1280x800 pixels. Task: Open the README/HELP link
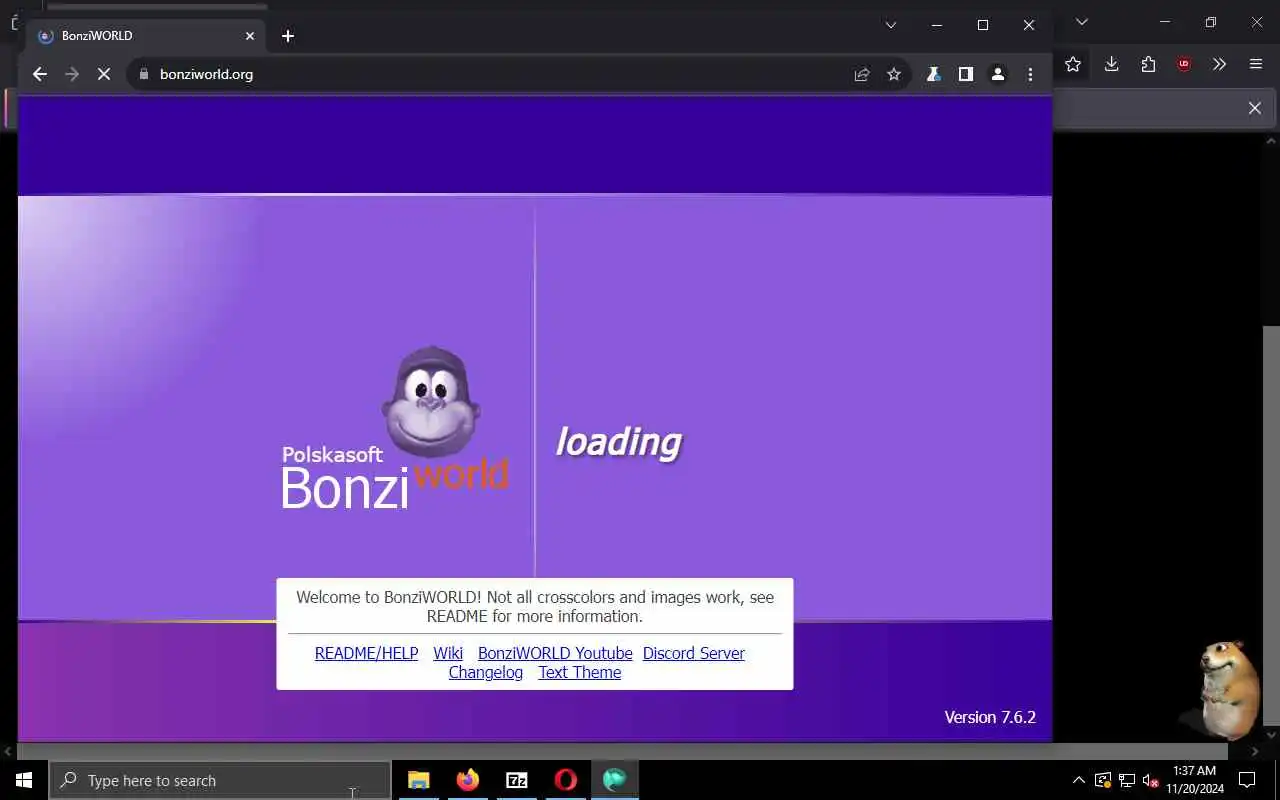(366, 653)
